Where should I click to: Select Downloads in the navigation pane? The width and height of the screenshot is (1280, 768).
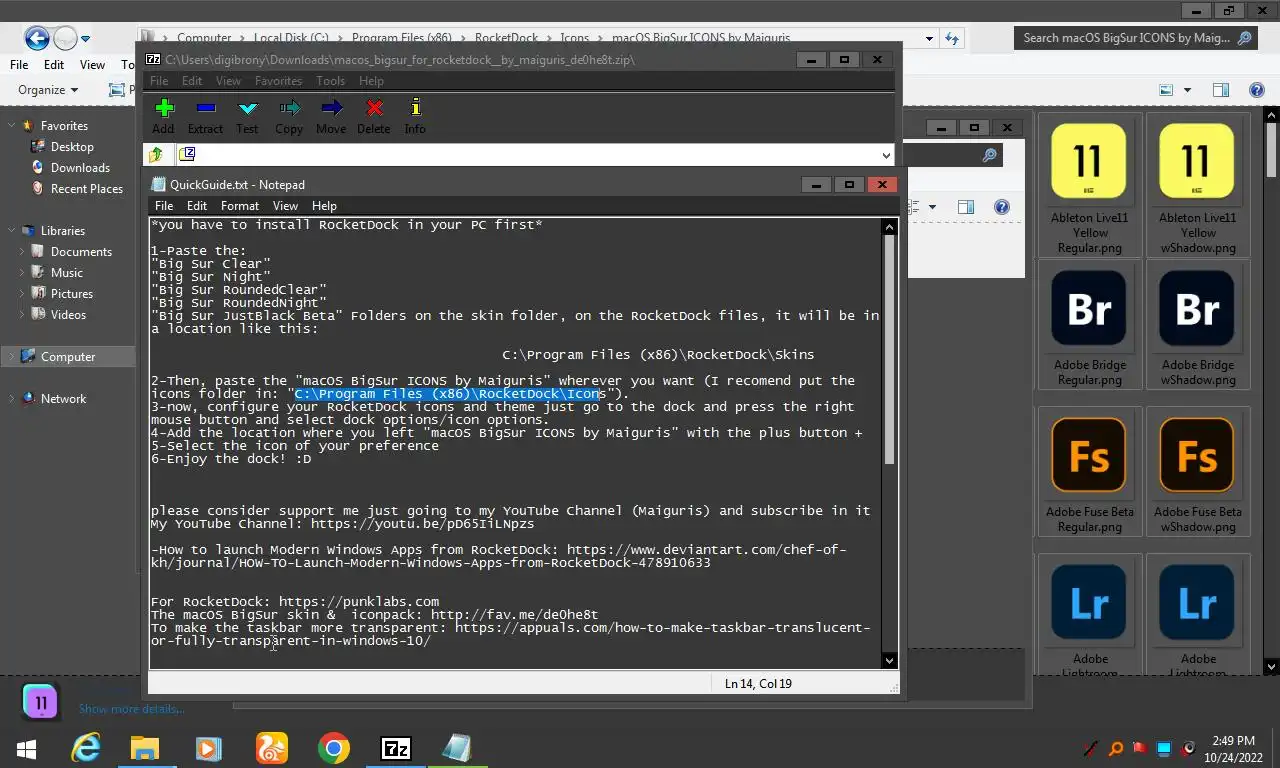[80, 167]
